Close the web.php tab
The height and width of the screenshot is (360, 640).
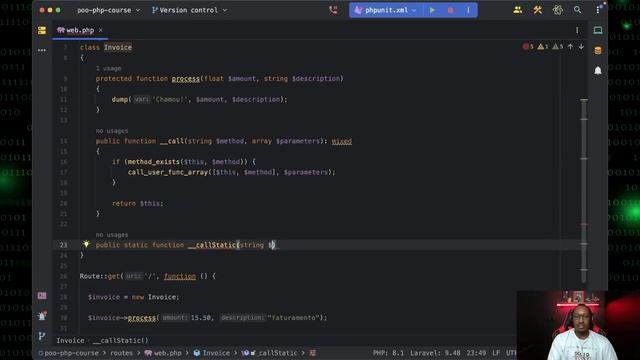point(101,30)
